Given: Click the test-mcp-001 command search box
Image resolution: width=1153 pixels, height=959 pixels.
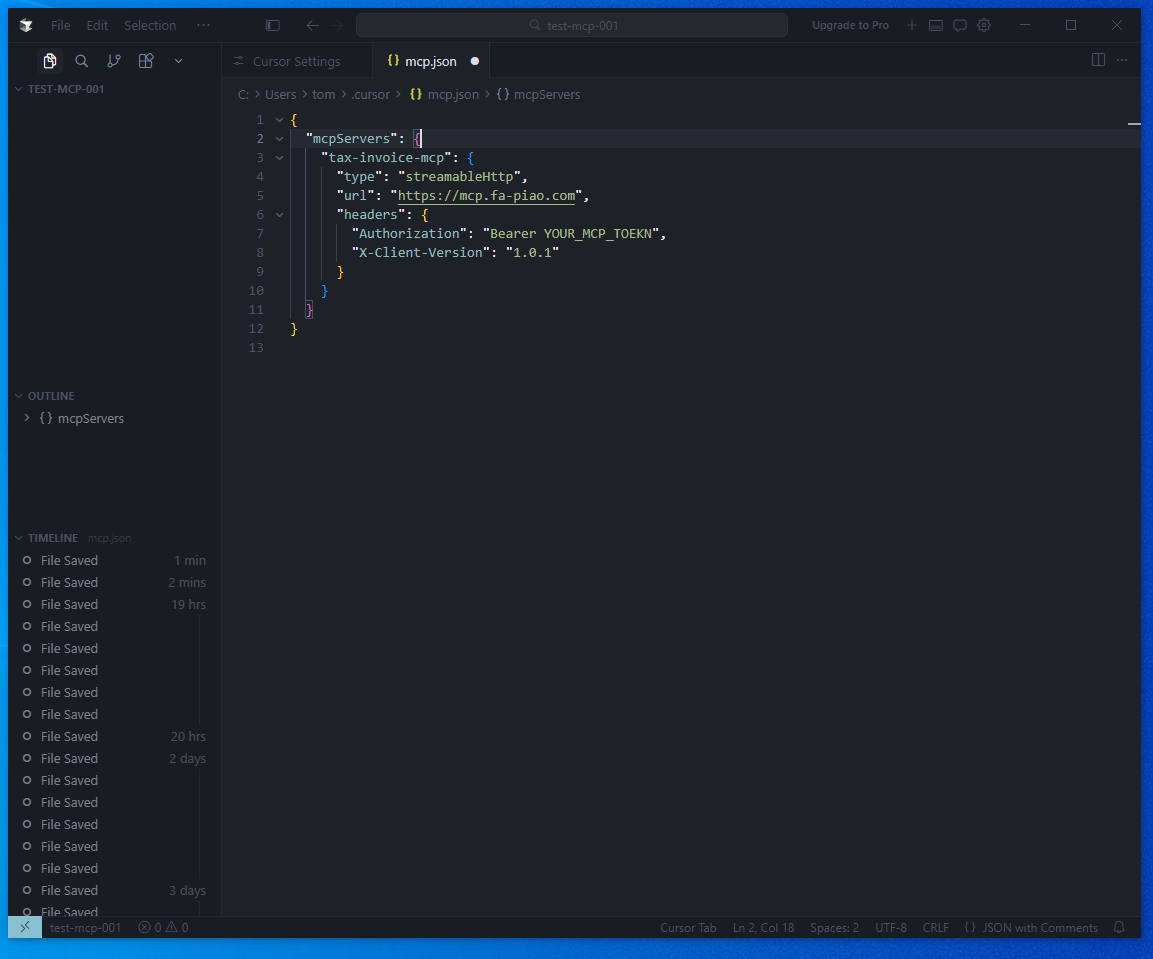Looking at the screenshot, I should pos(571,25).
